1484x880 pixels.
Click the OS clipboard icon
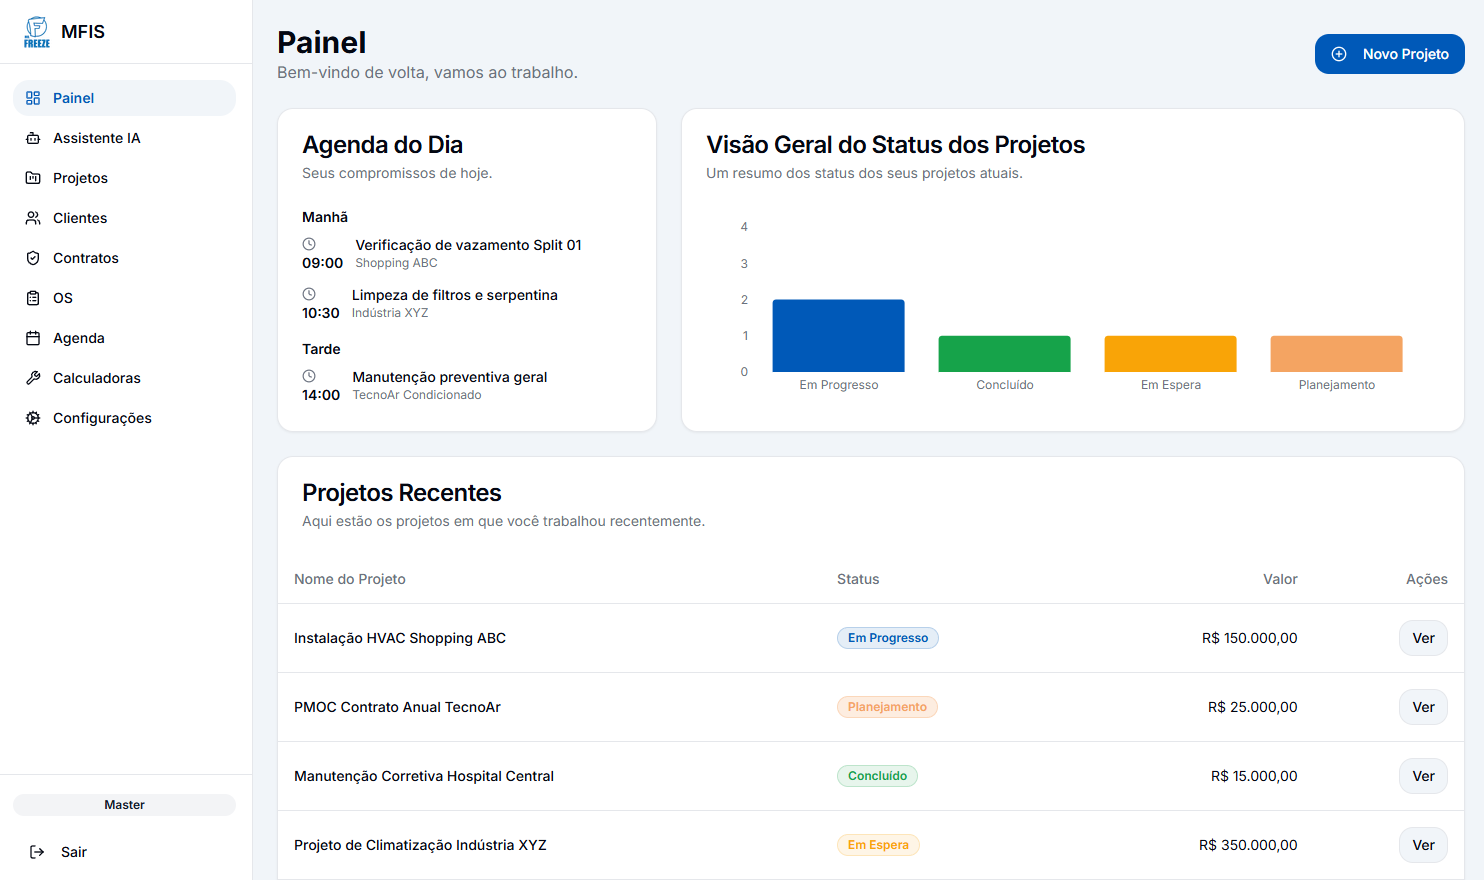(33, 298)
